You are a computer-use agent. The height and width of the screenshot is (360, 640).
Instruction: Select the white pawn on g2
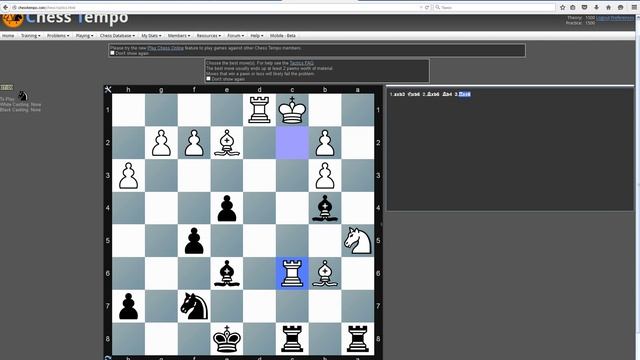161,142
